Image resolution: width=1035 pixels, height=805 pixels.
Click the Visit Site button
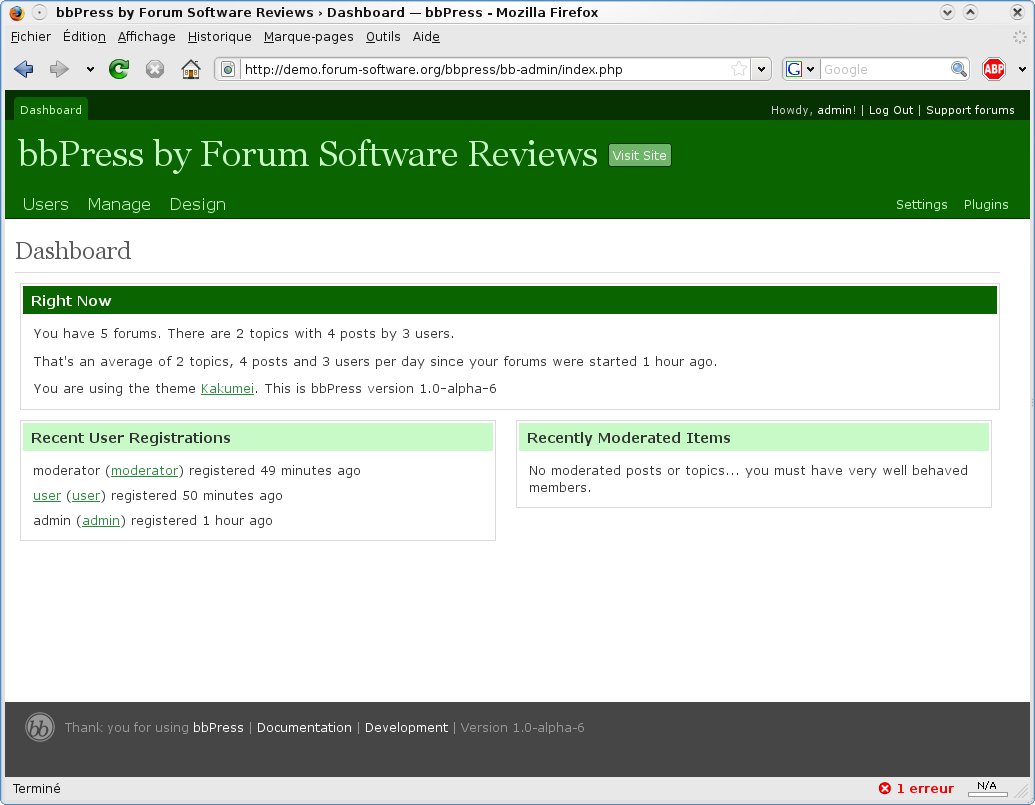[640, 155]
